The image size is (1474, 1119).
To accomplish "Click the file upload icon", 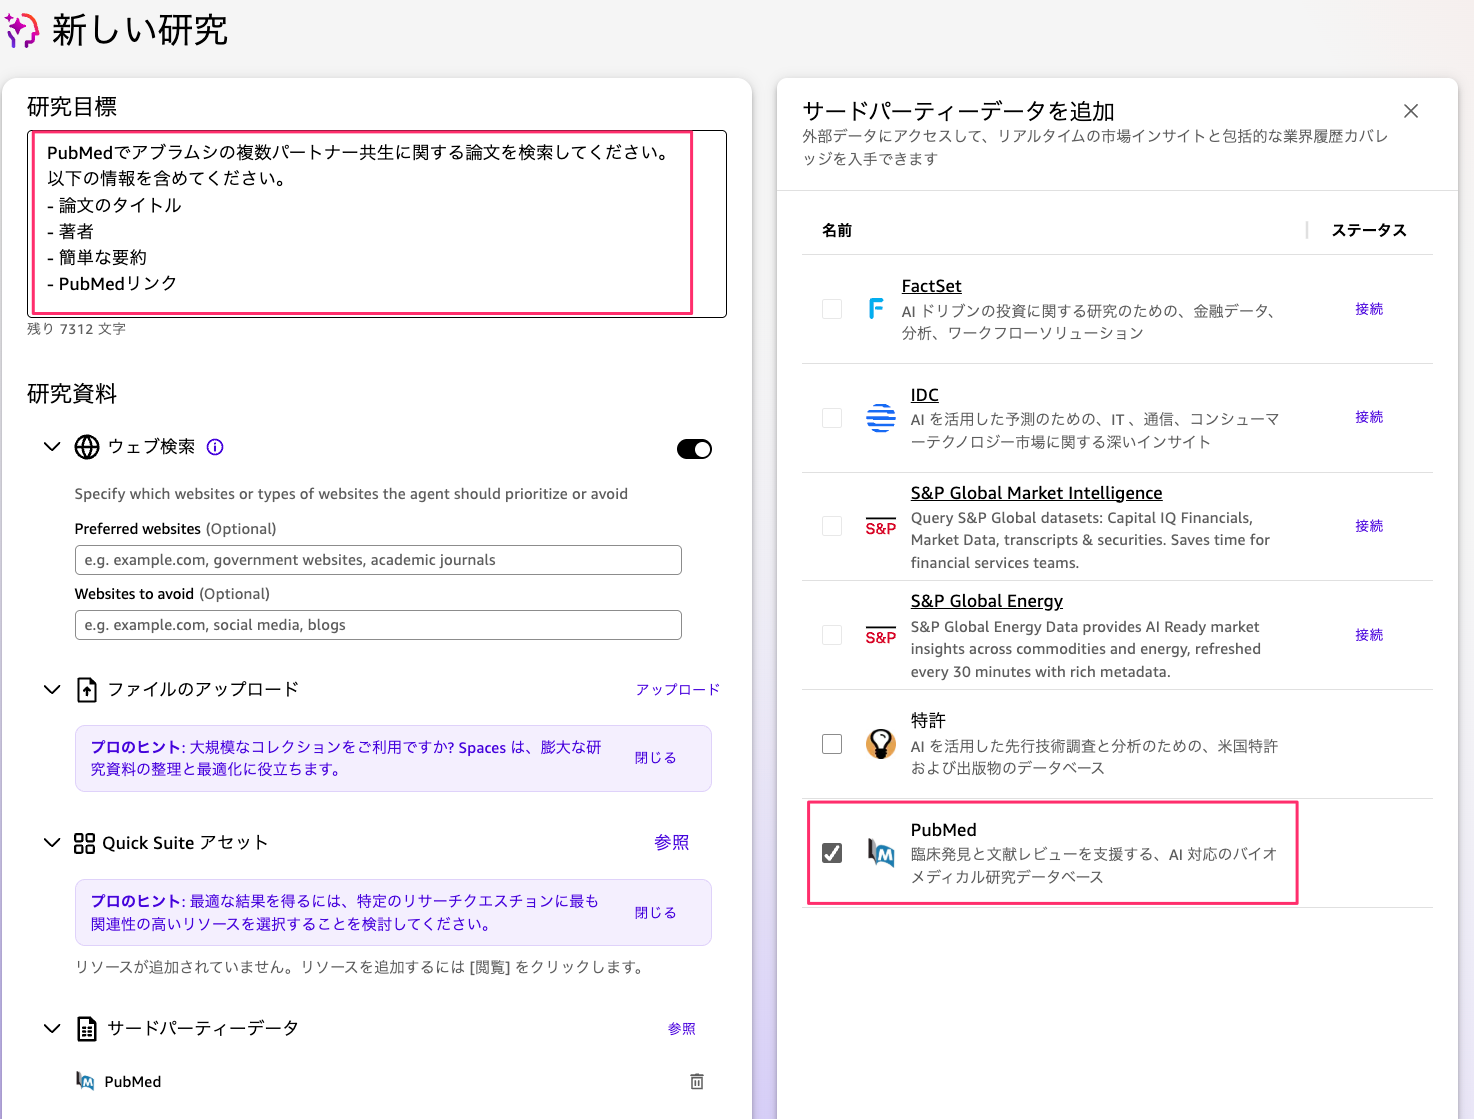I will pyautogui.click(x=86, y=689).
